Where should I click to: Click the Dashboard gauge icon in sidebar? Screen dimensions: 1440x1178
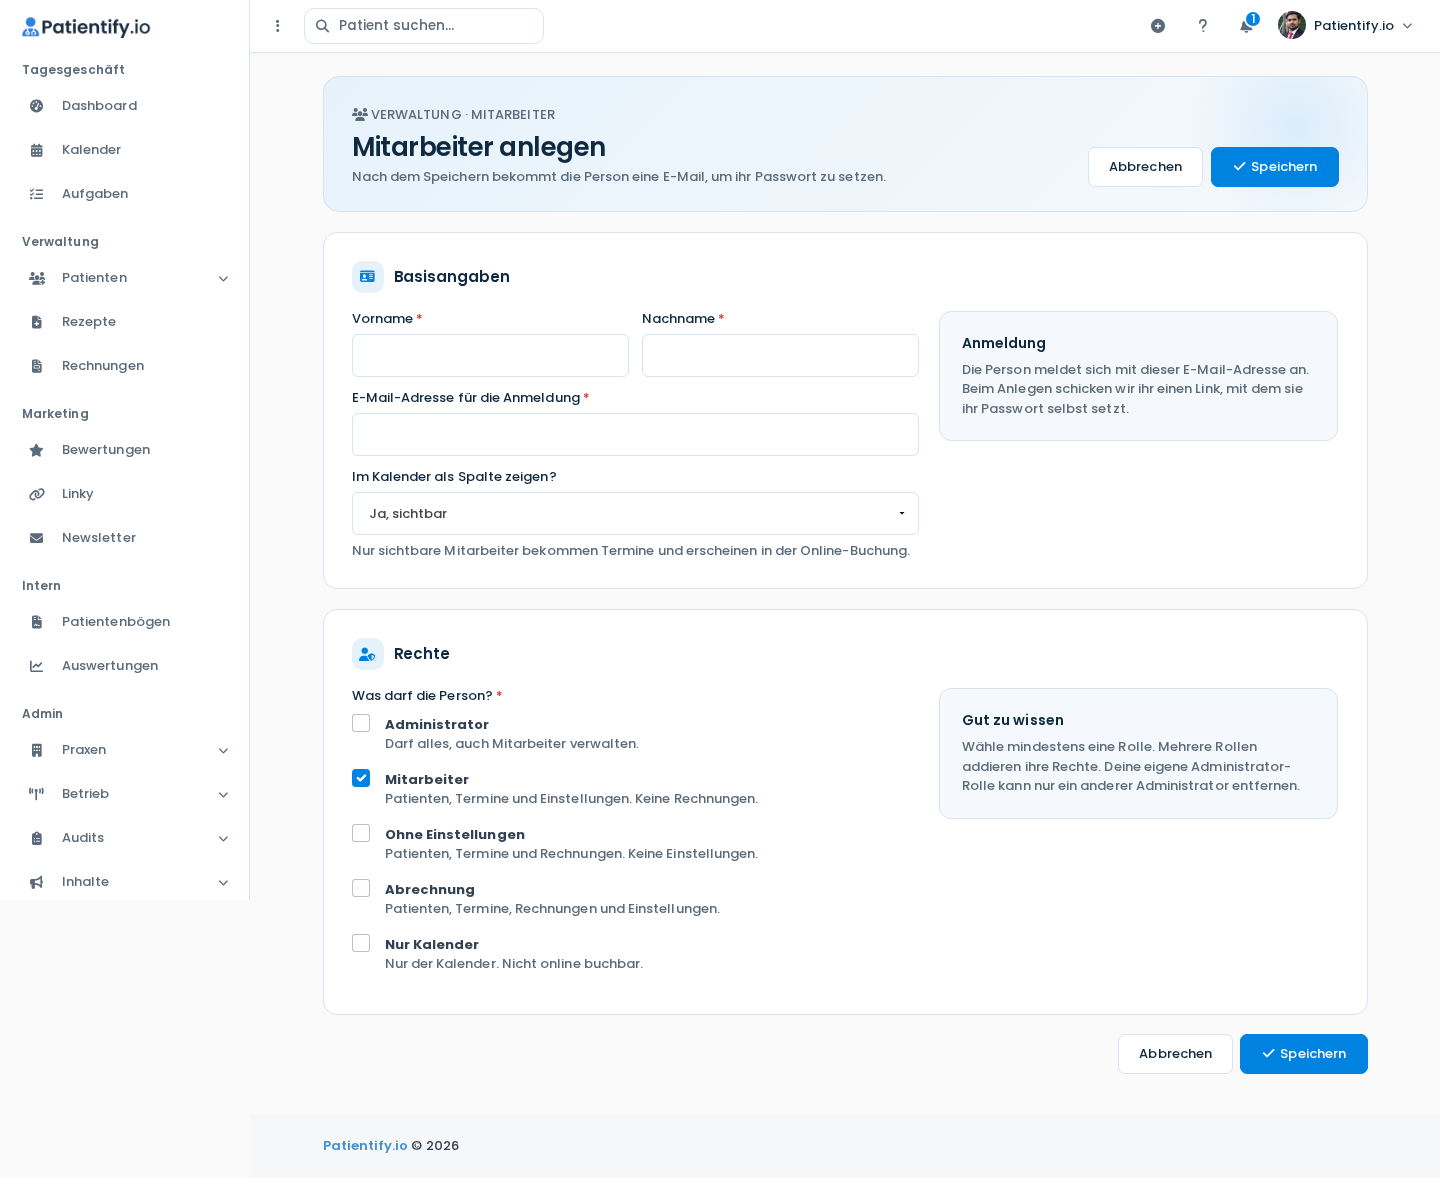coord(37,106)
